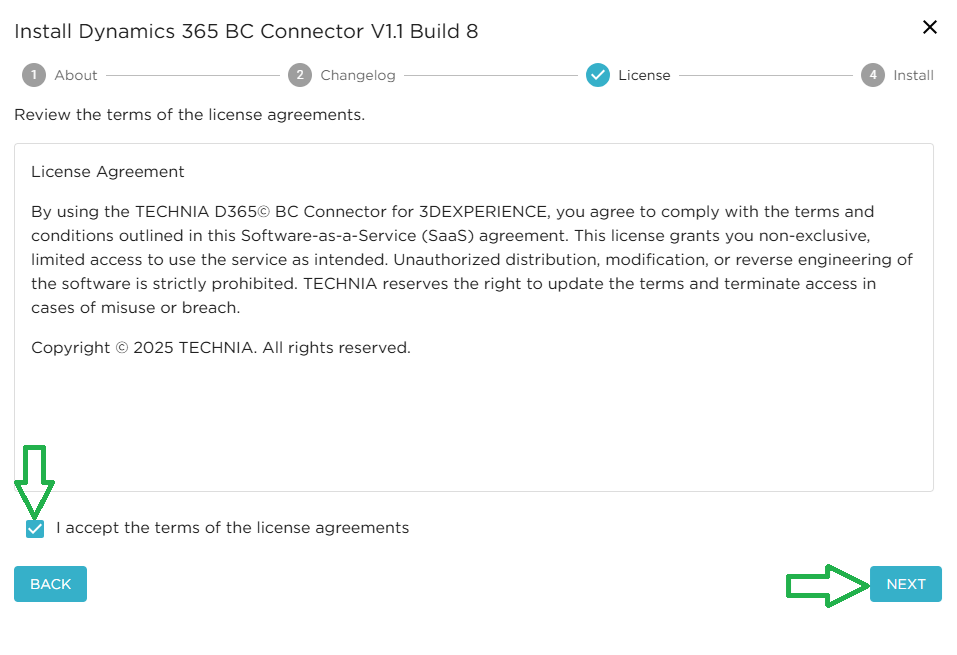Click the License step checkmark icon
Image resolution: width=957 pixels, height=655 pixels.
click(x=598, y=75)
